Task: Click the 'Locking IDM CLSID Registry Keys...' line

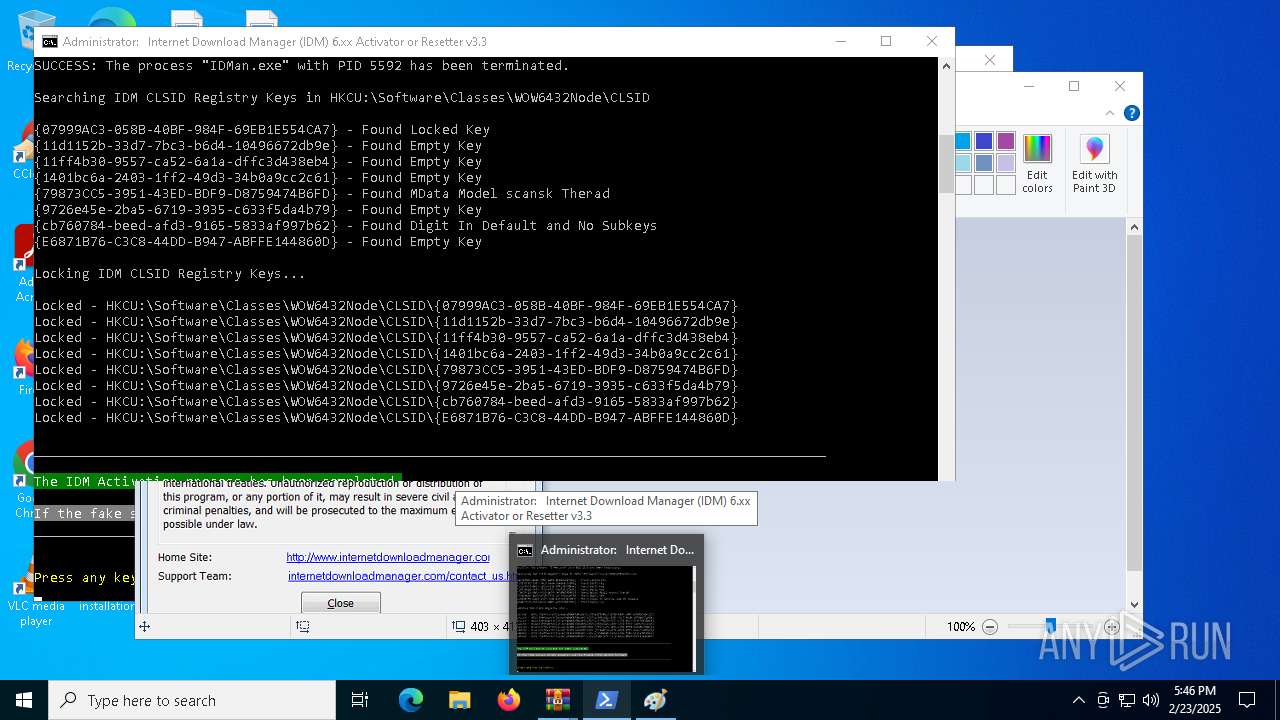Action: tap(170, 273)
